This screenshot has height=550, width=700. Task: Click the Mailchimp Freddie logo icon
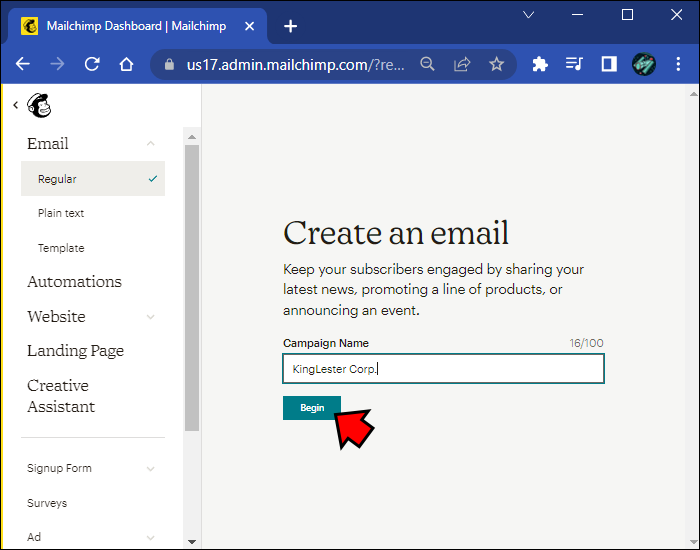click(x=38, y=105)
